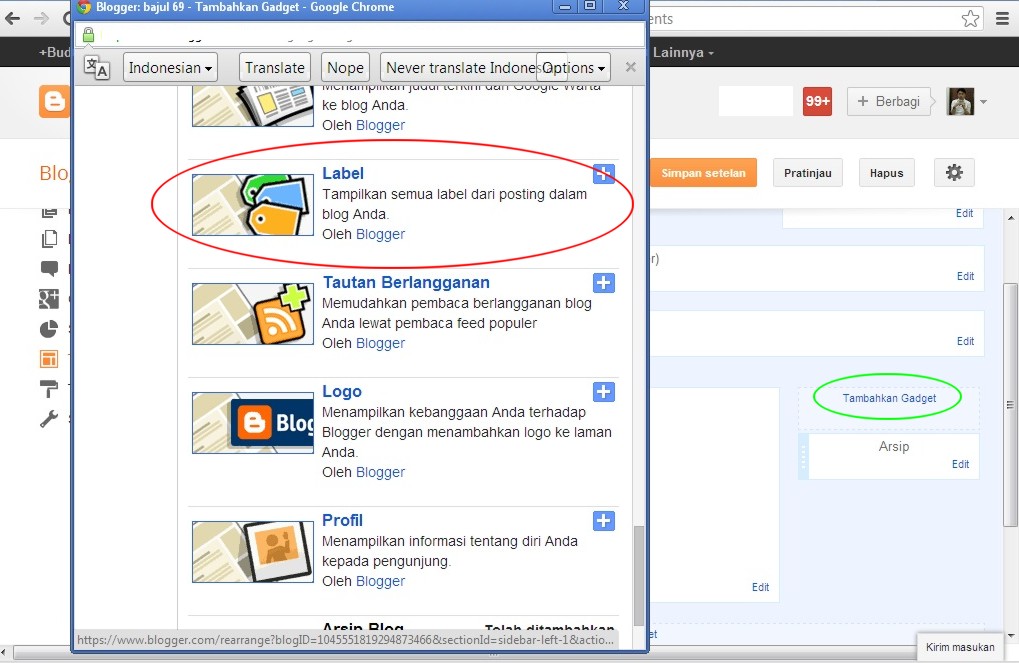Click the Tautan Berlangganan RSS thumbnail

(x=253, y=314)
